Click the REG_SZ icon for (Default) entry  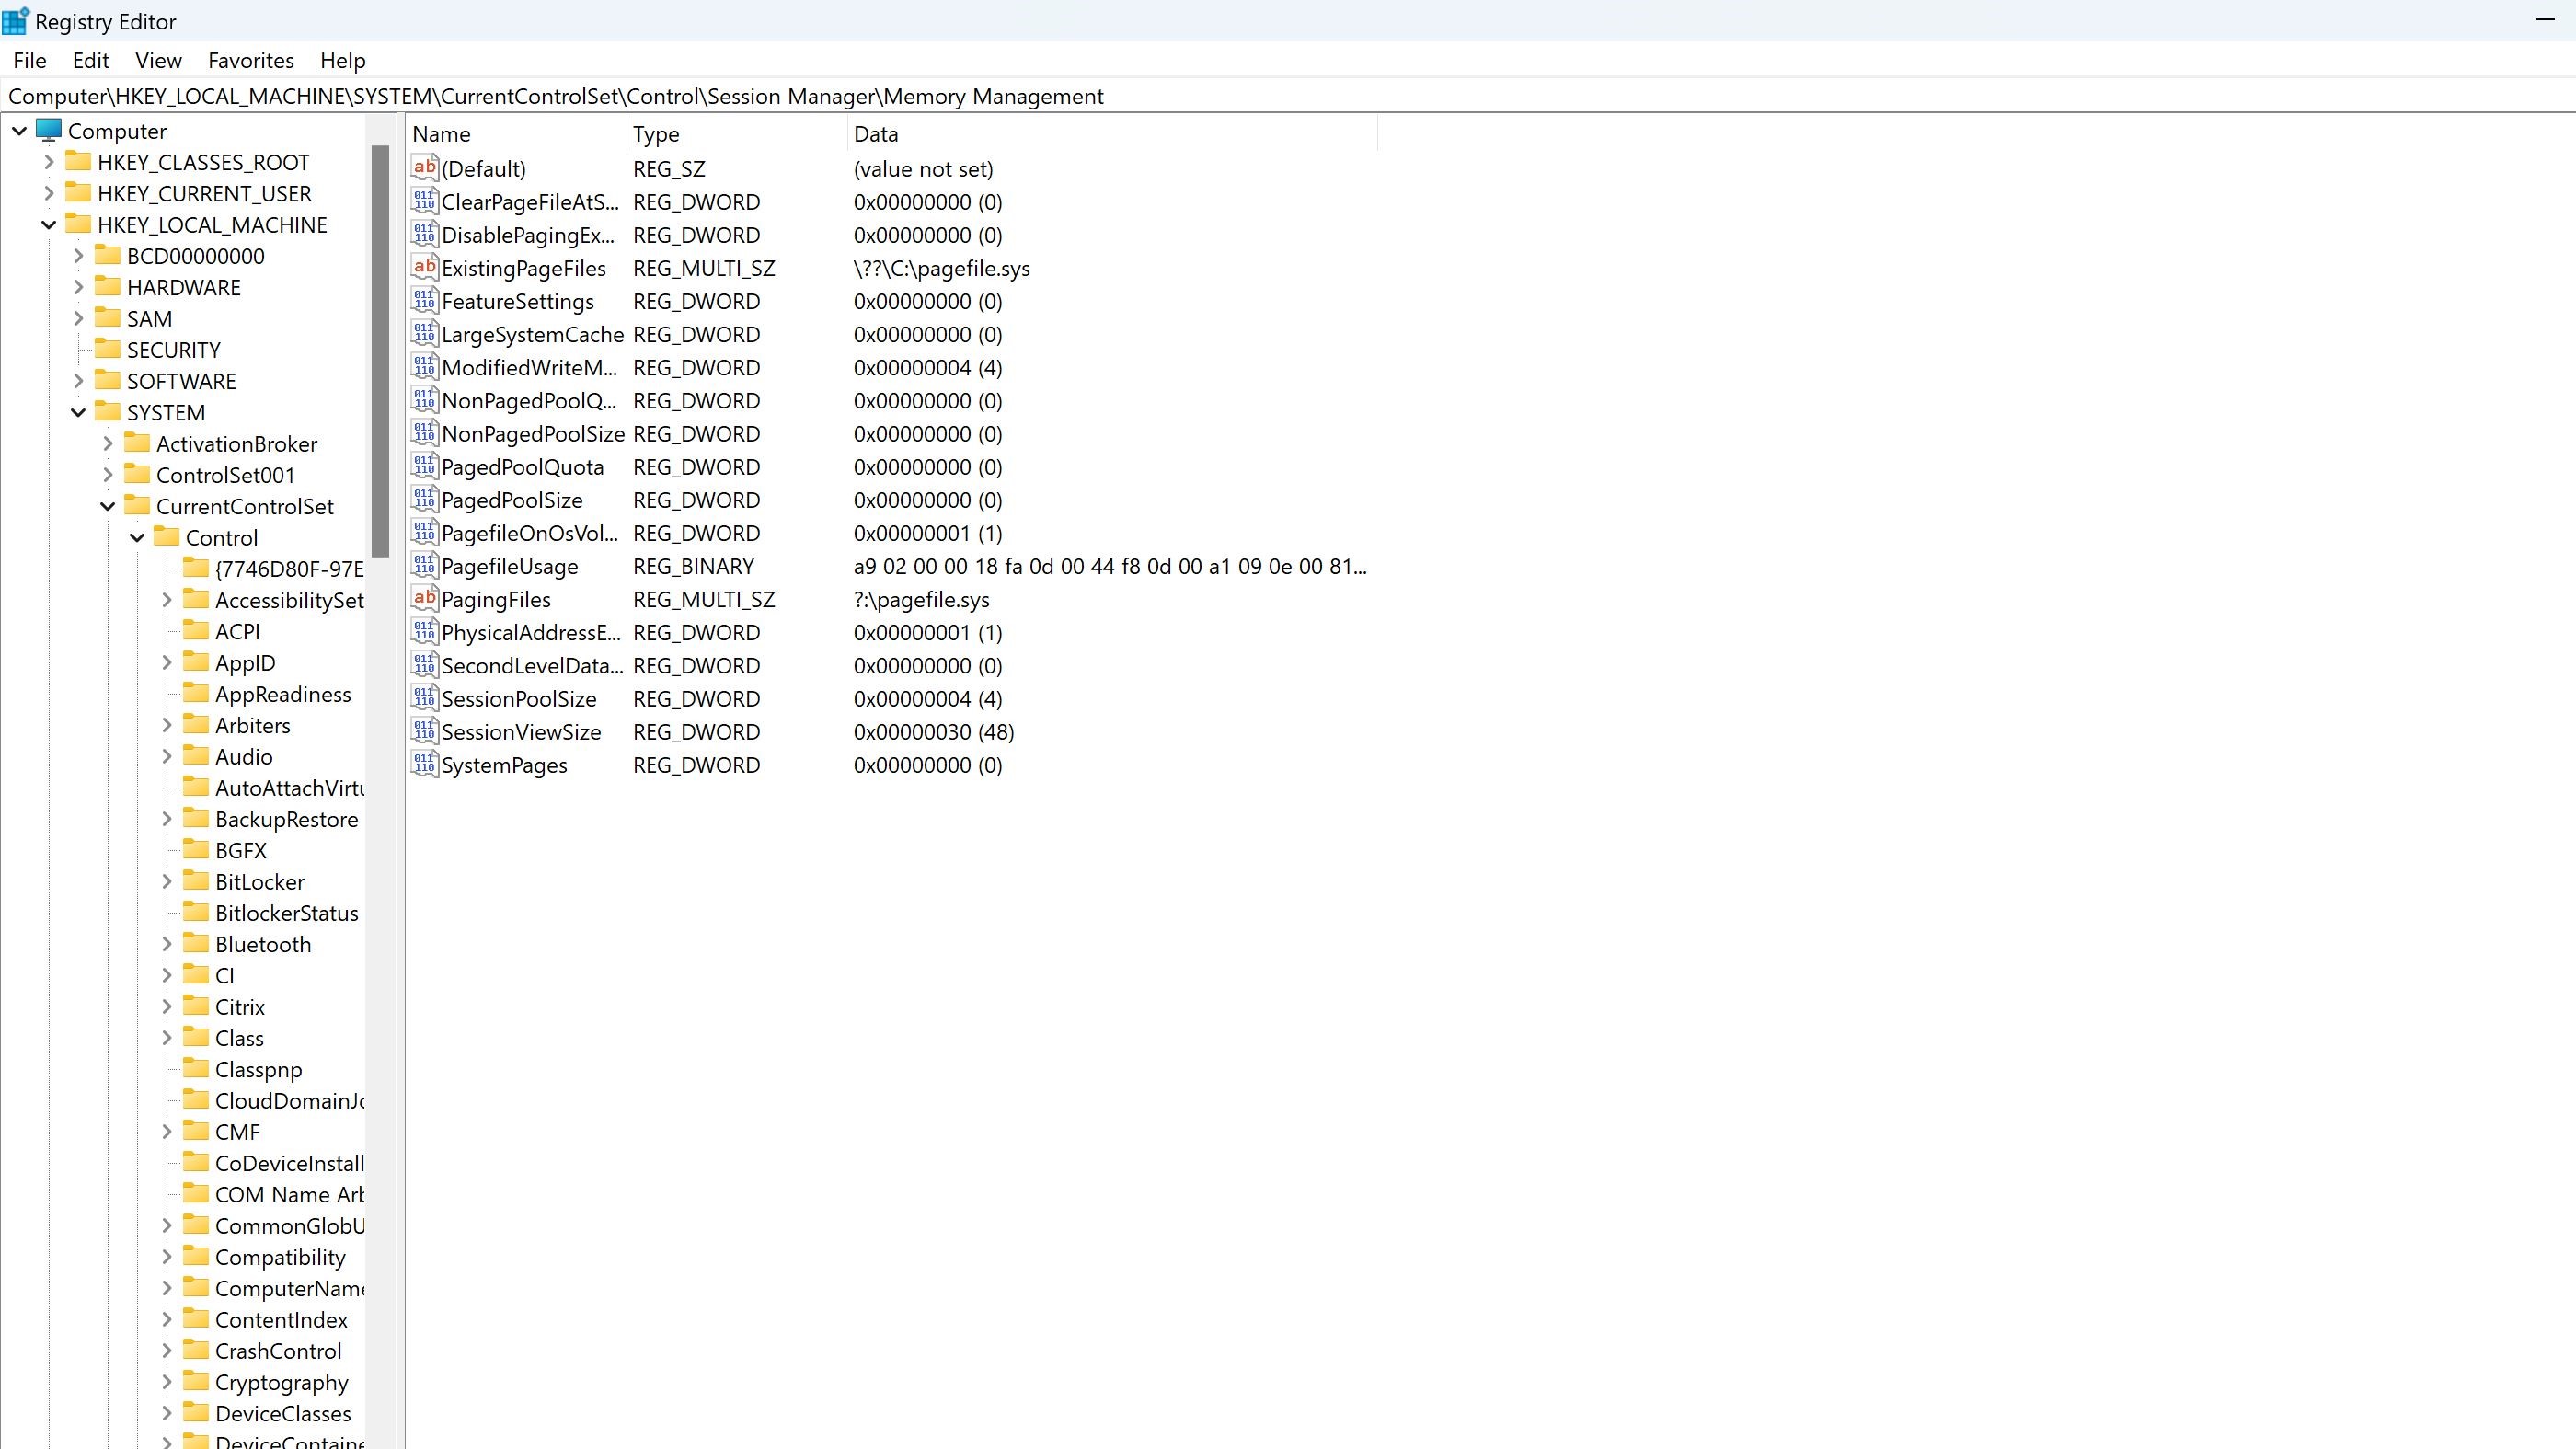[425, 168]
